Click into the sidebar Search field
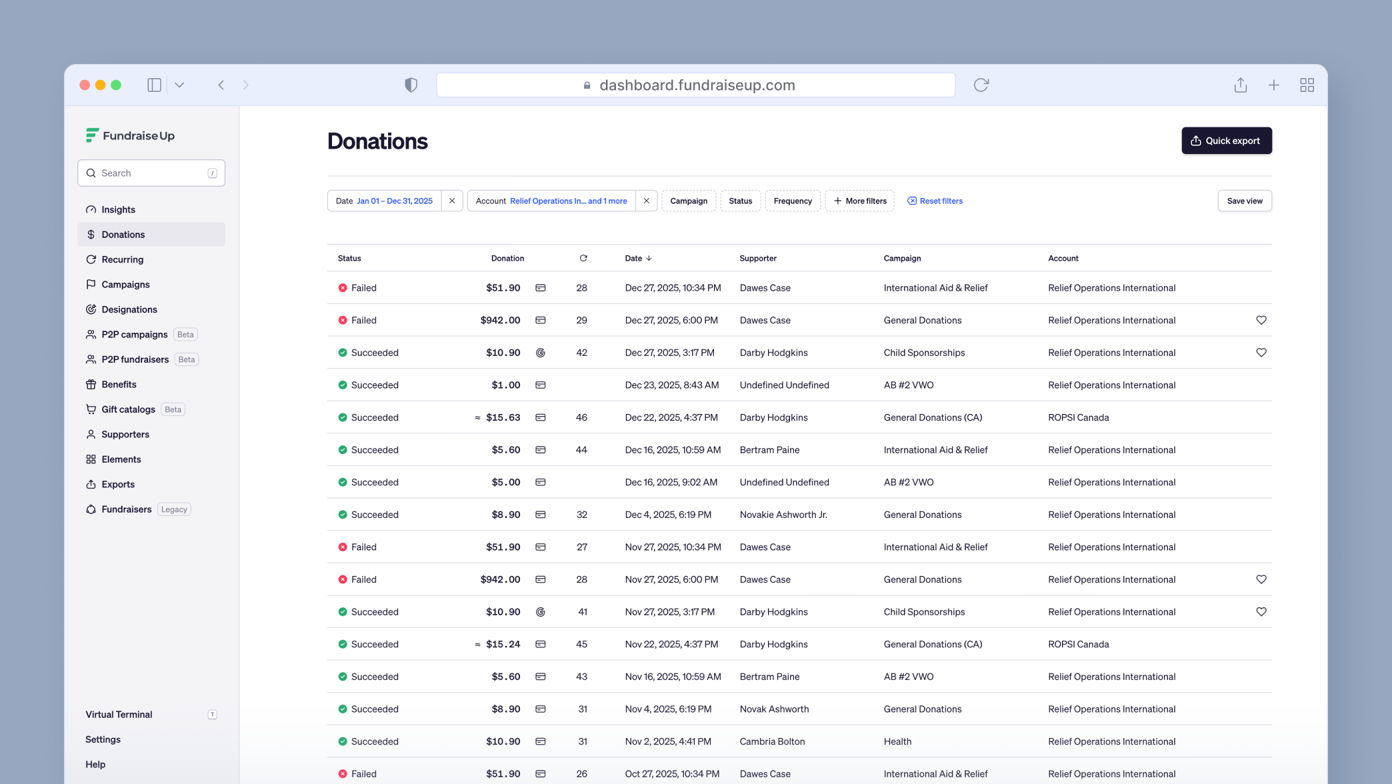Image resolution: width=1392 pixels, height=784 pixels. [x=151, y=173]
